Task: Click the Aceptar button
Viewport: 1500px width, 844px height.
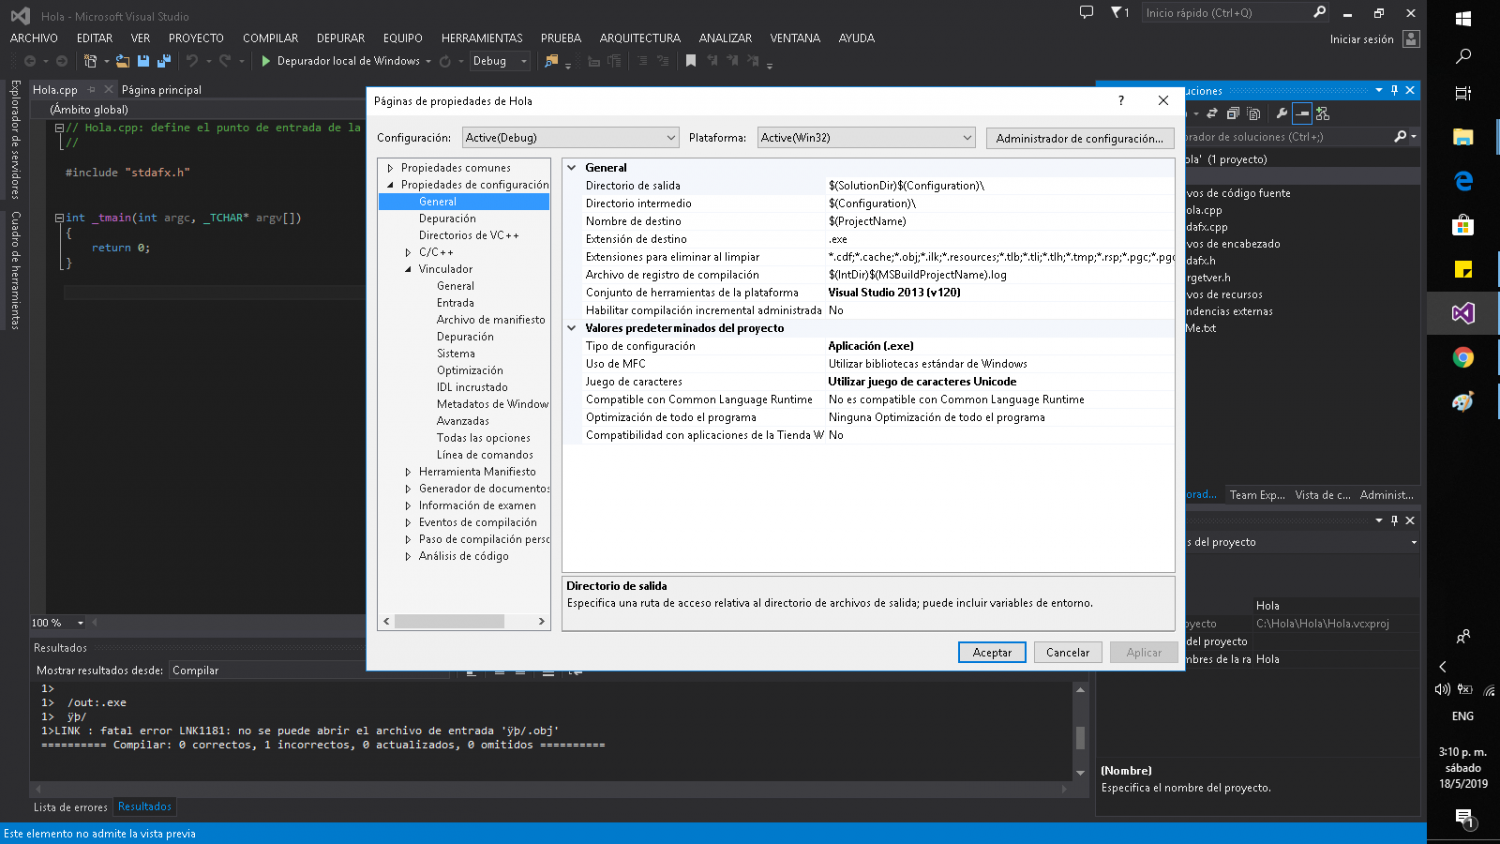Action: coord(992,652)
